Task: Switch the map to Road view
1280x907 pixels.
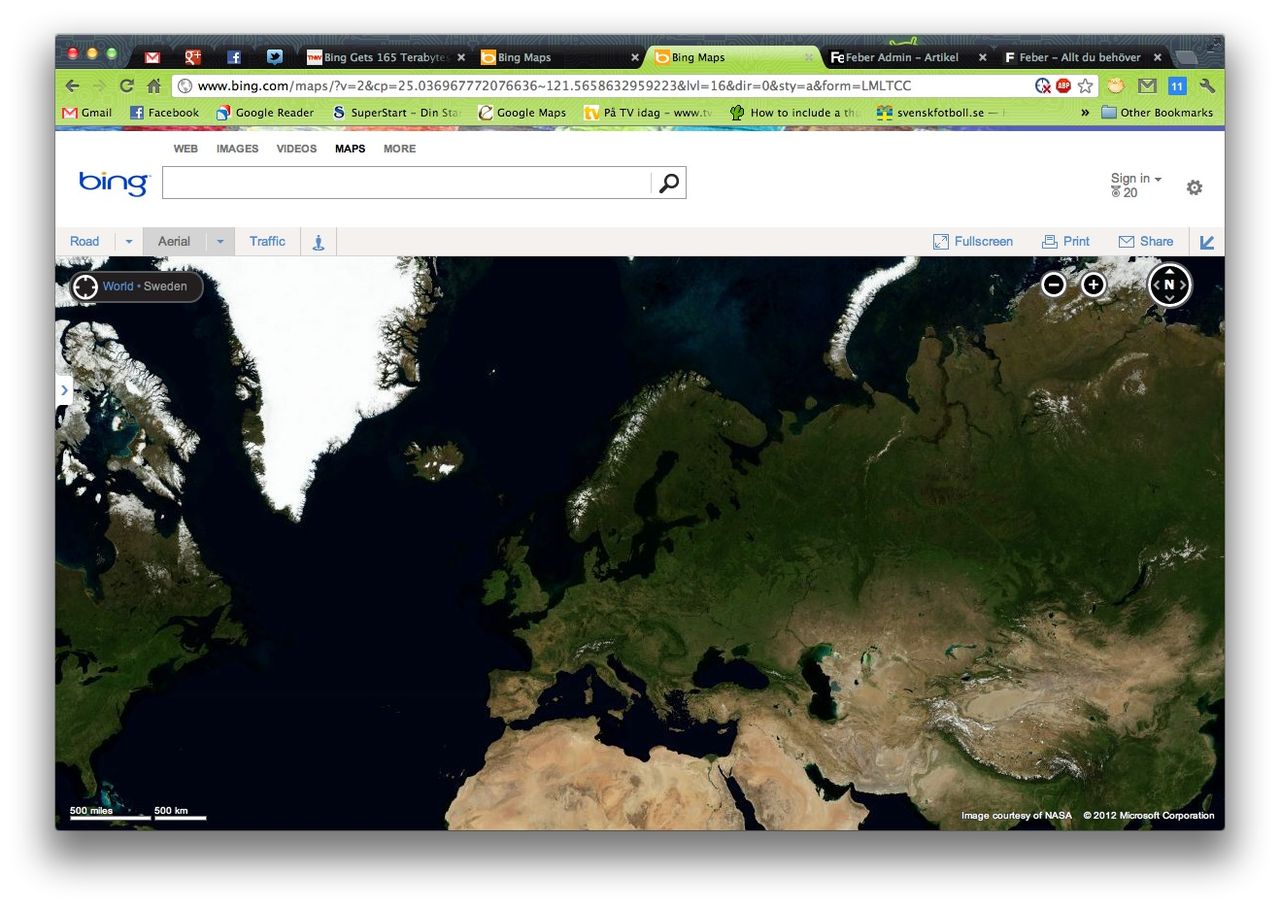Action: tap(84, 241)
